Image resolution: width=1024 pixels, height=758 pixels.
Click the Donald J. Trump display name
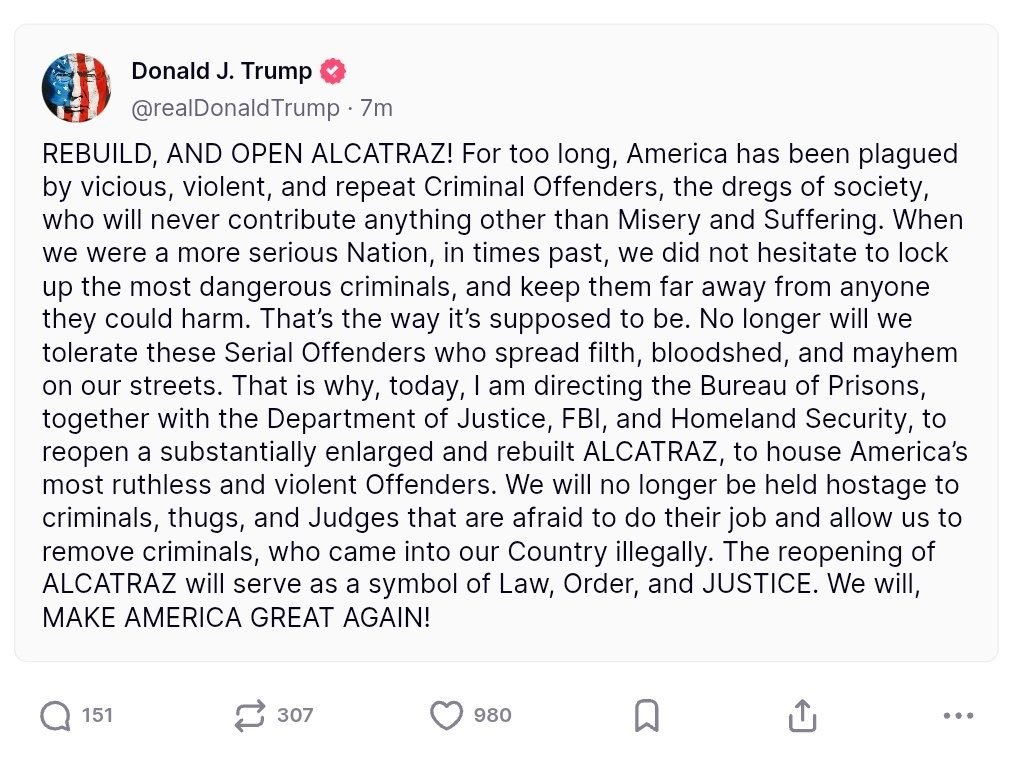click(221, 71)
